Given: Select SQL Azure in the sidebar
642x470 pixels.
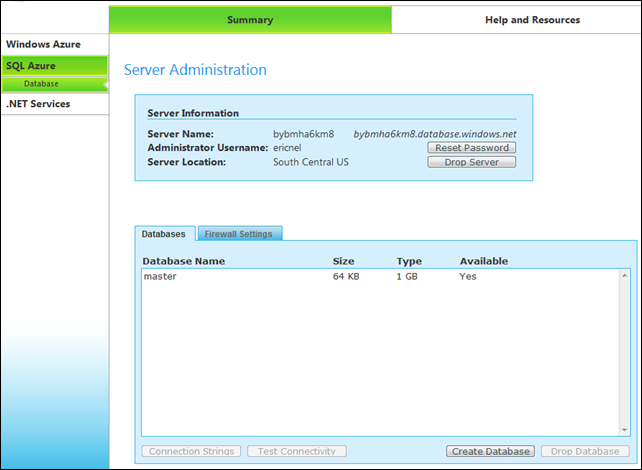Looking at the screenshot, I should pos(55,66).
